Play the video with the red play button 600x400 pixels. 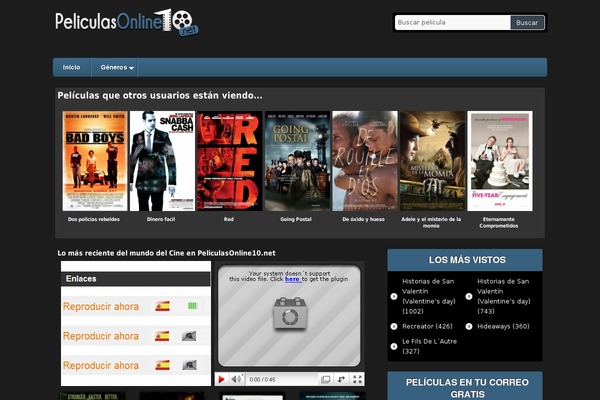point(221,379)
